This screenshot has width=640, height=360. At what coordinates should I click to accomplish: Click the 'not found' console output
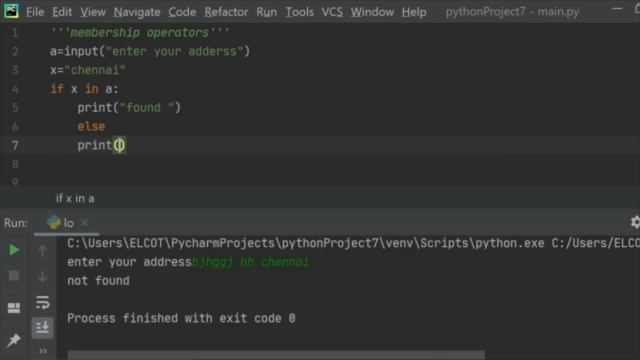pos(98,281)
